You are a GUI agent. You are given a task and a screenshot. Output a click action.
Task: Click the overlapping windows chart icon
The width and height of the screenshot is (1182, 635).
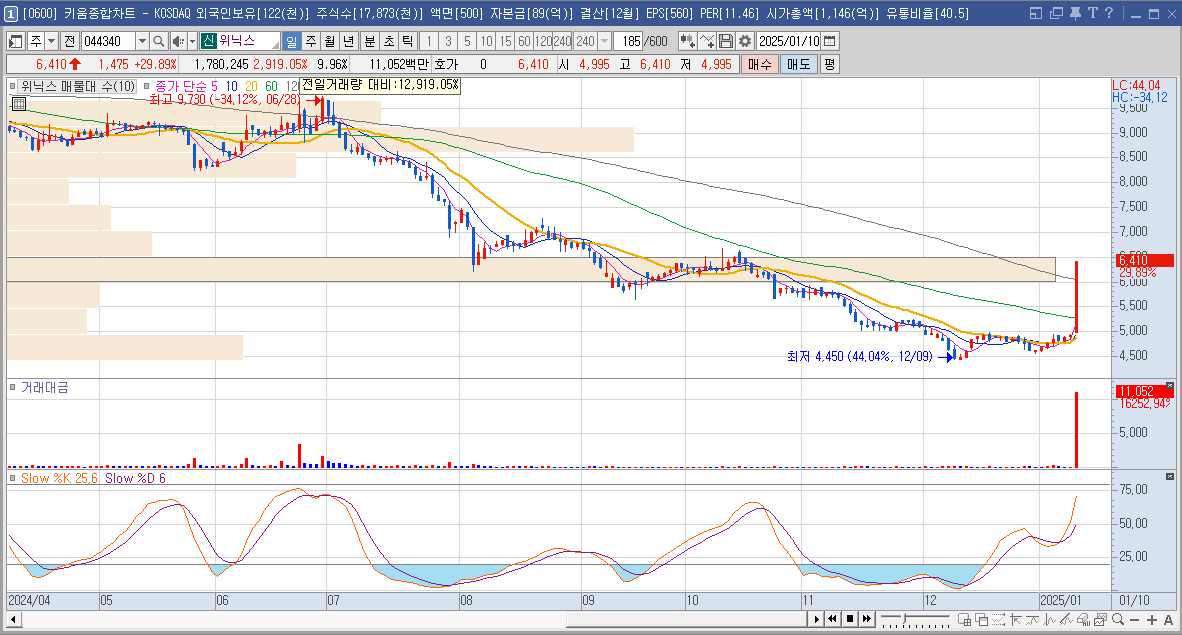981,620
